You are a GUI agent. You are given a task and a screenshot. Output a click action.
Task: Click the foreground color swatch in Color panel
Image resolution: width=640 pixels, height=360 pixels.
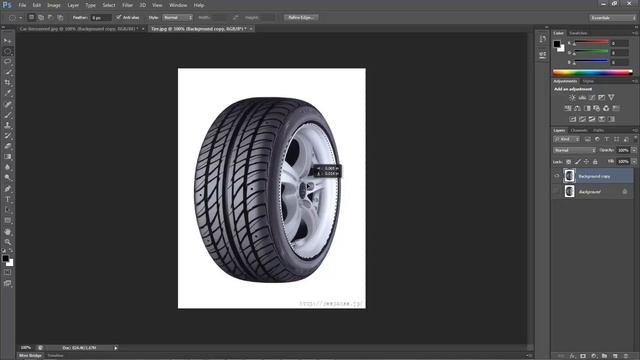[x=557, y=44]
